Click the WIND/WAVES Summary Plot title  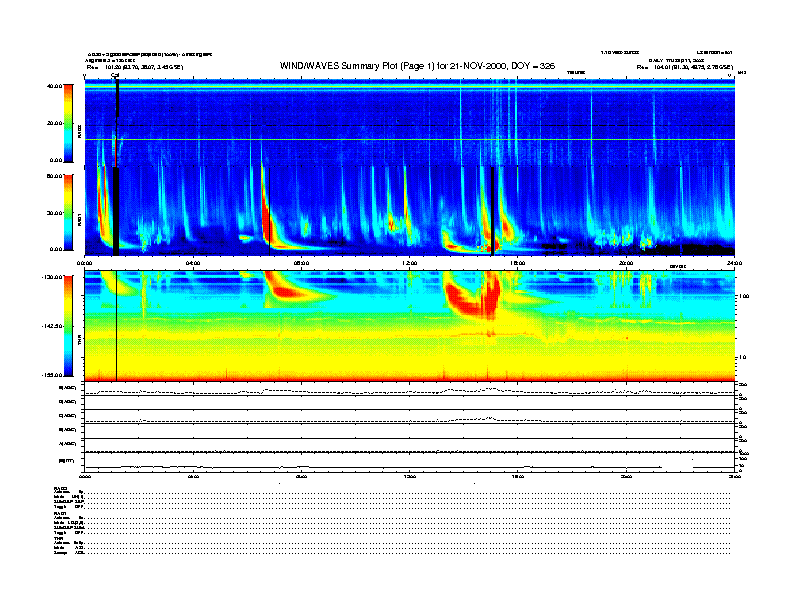pos(417,66)
